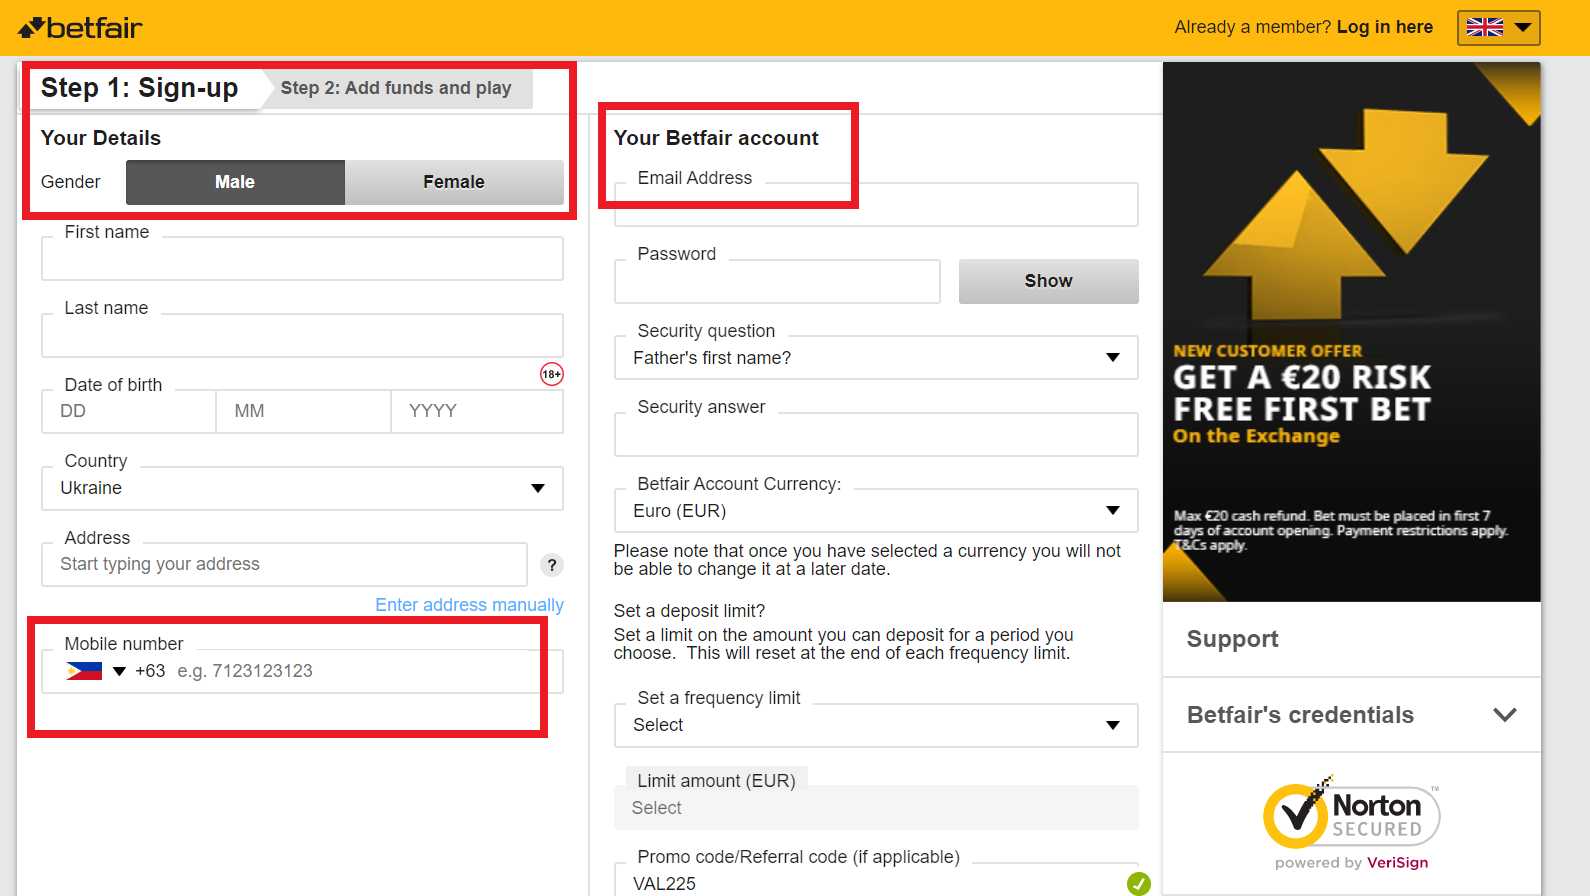Switch to Step 2: Add funds and play
This screenshot has width=1590, height=896.
coord(396,88)
